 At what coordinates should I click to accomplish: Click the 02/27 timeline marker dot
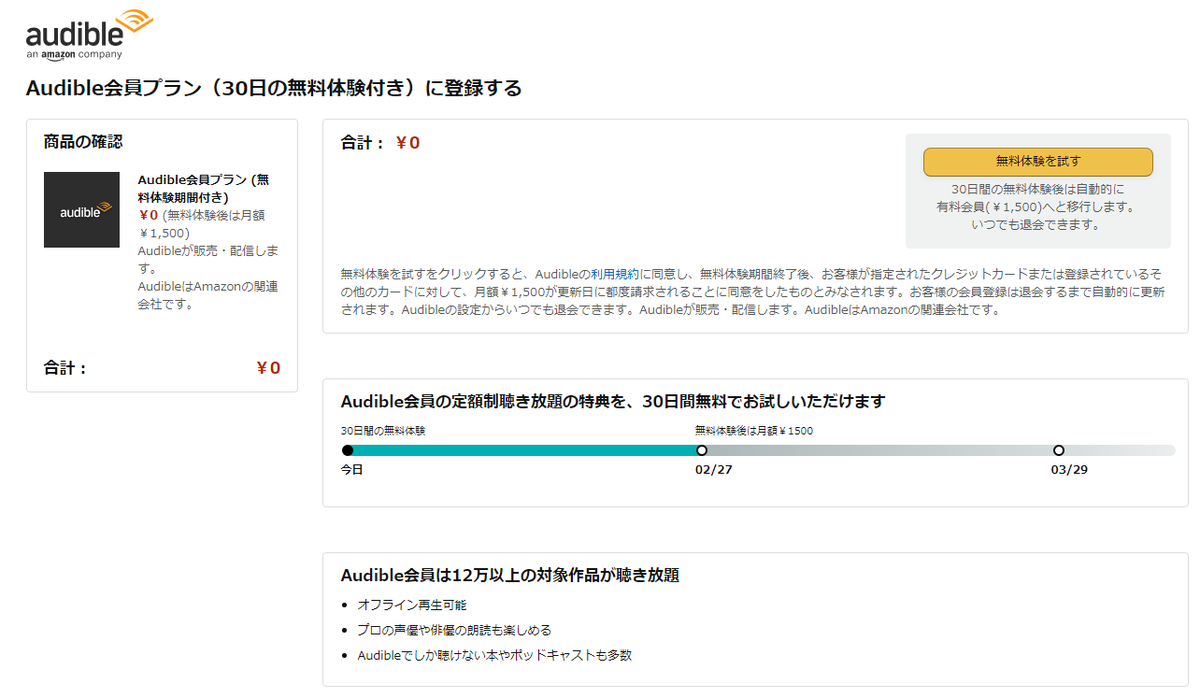(x=702, y=450)
